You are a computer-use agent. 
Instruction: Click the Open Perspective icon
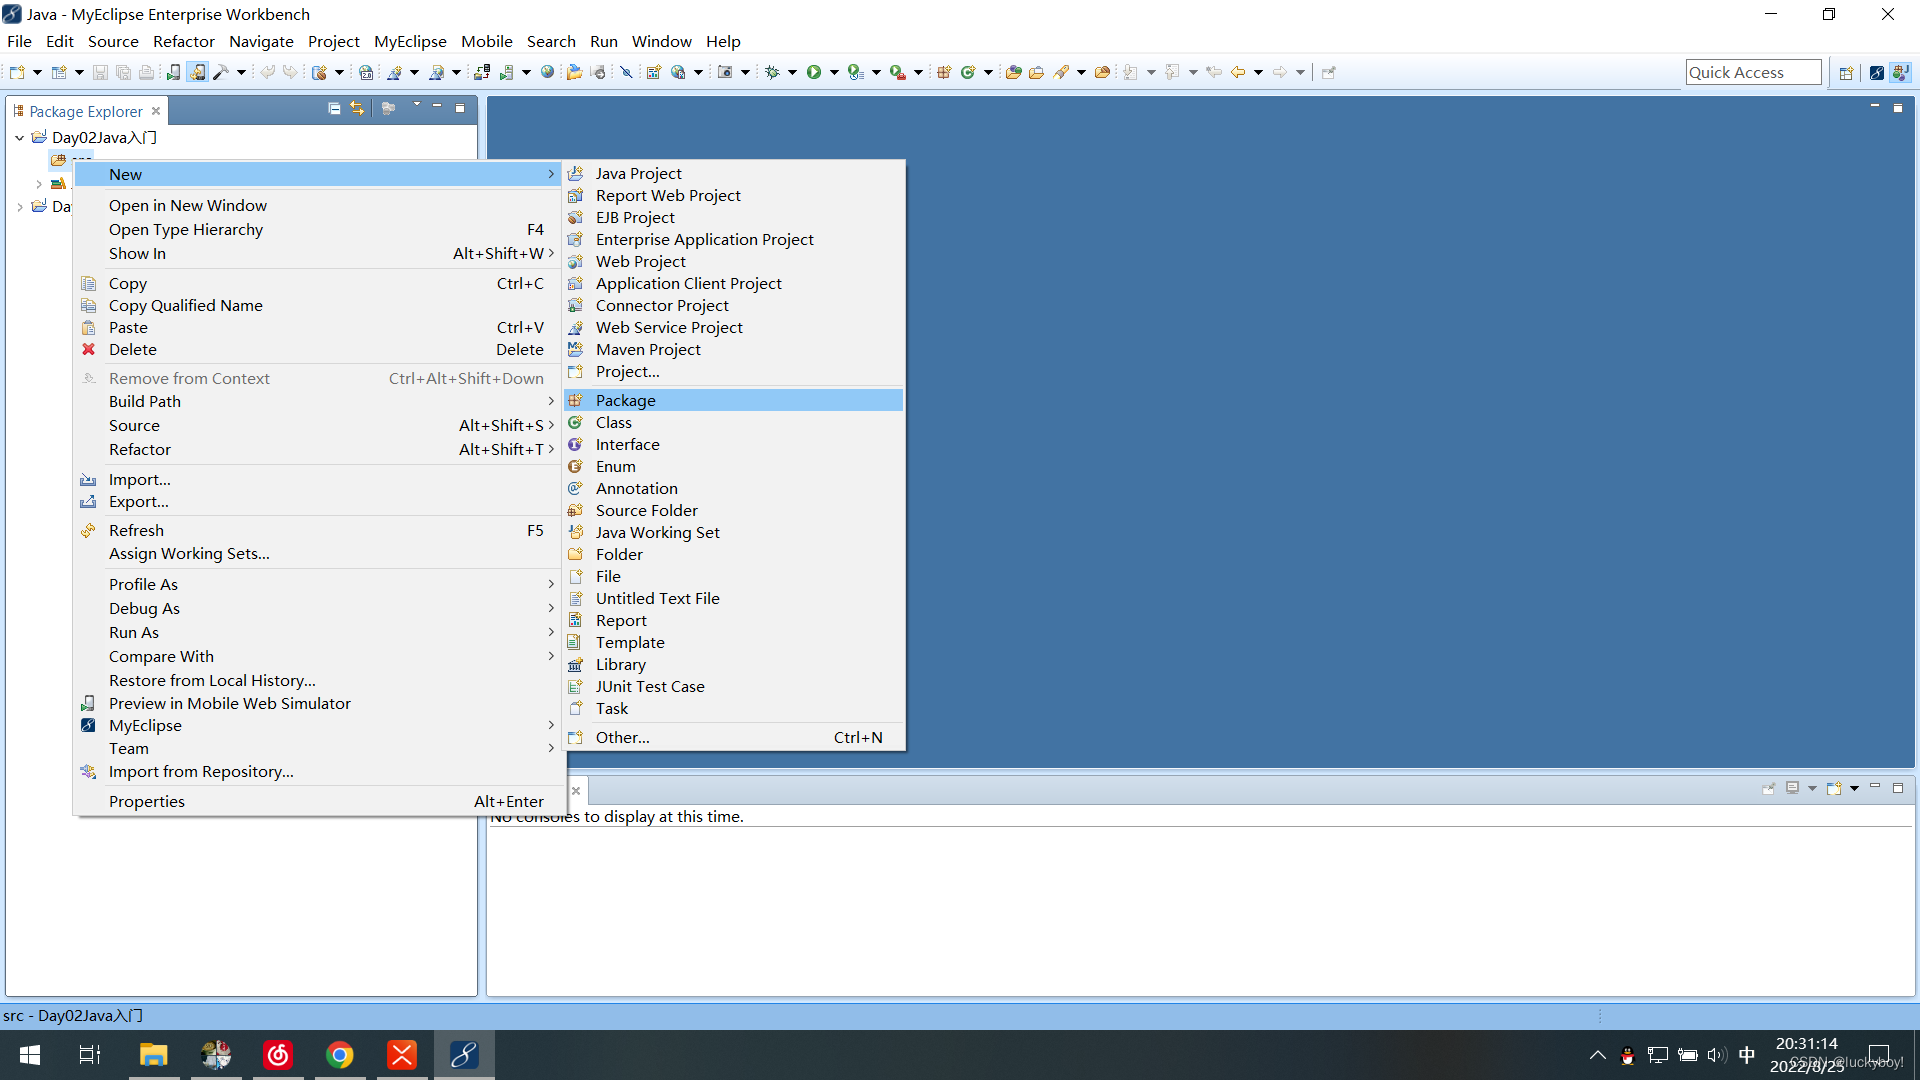[1846, 72]
